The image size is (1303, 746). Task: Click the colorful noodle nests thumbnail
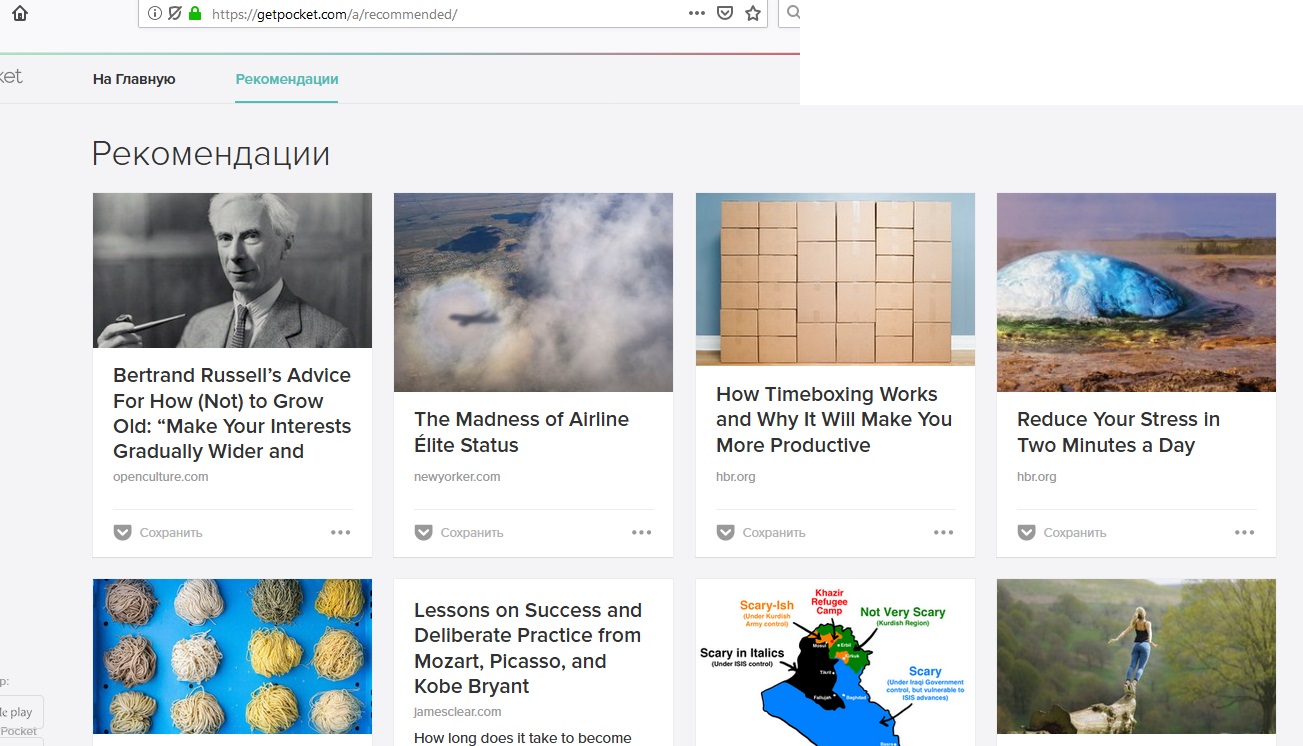(232, 656)
